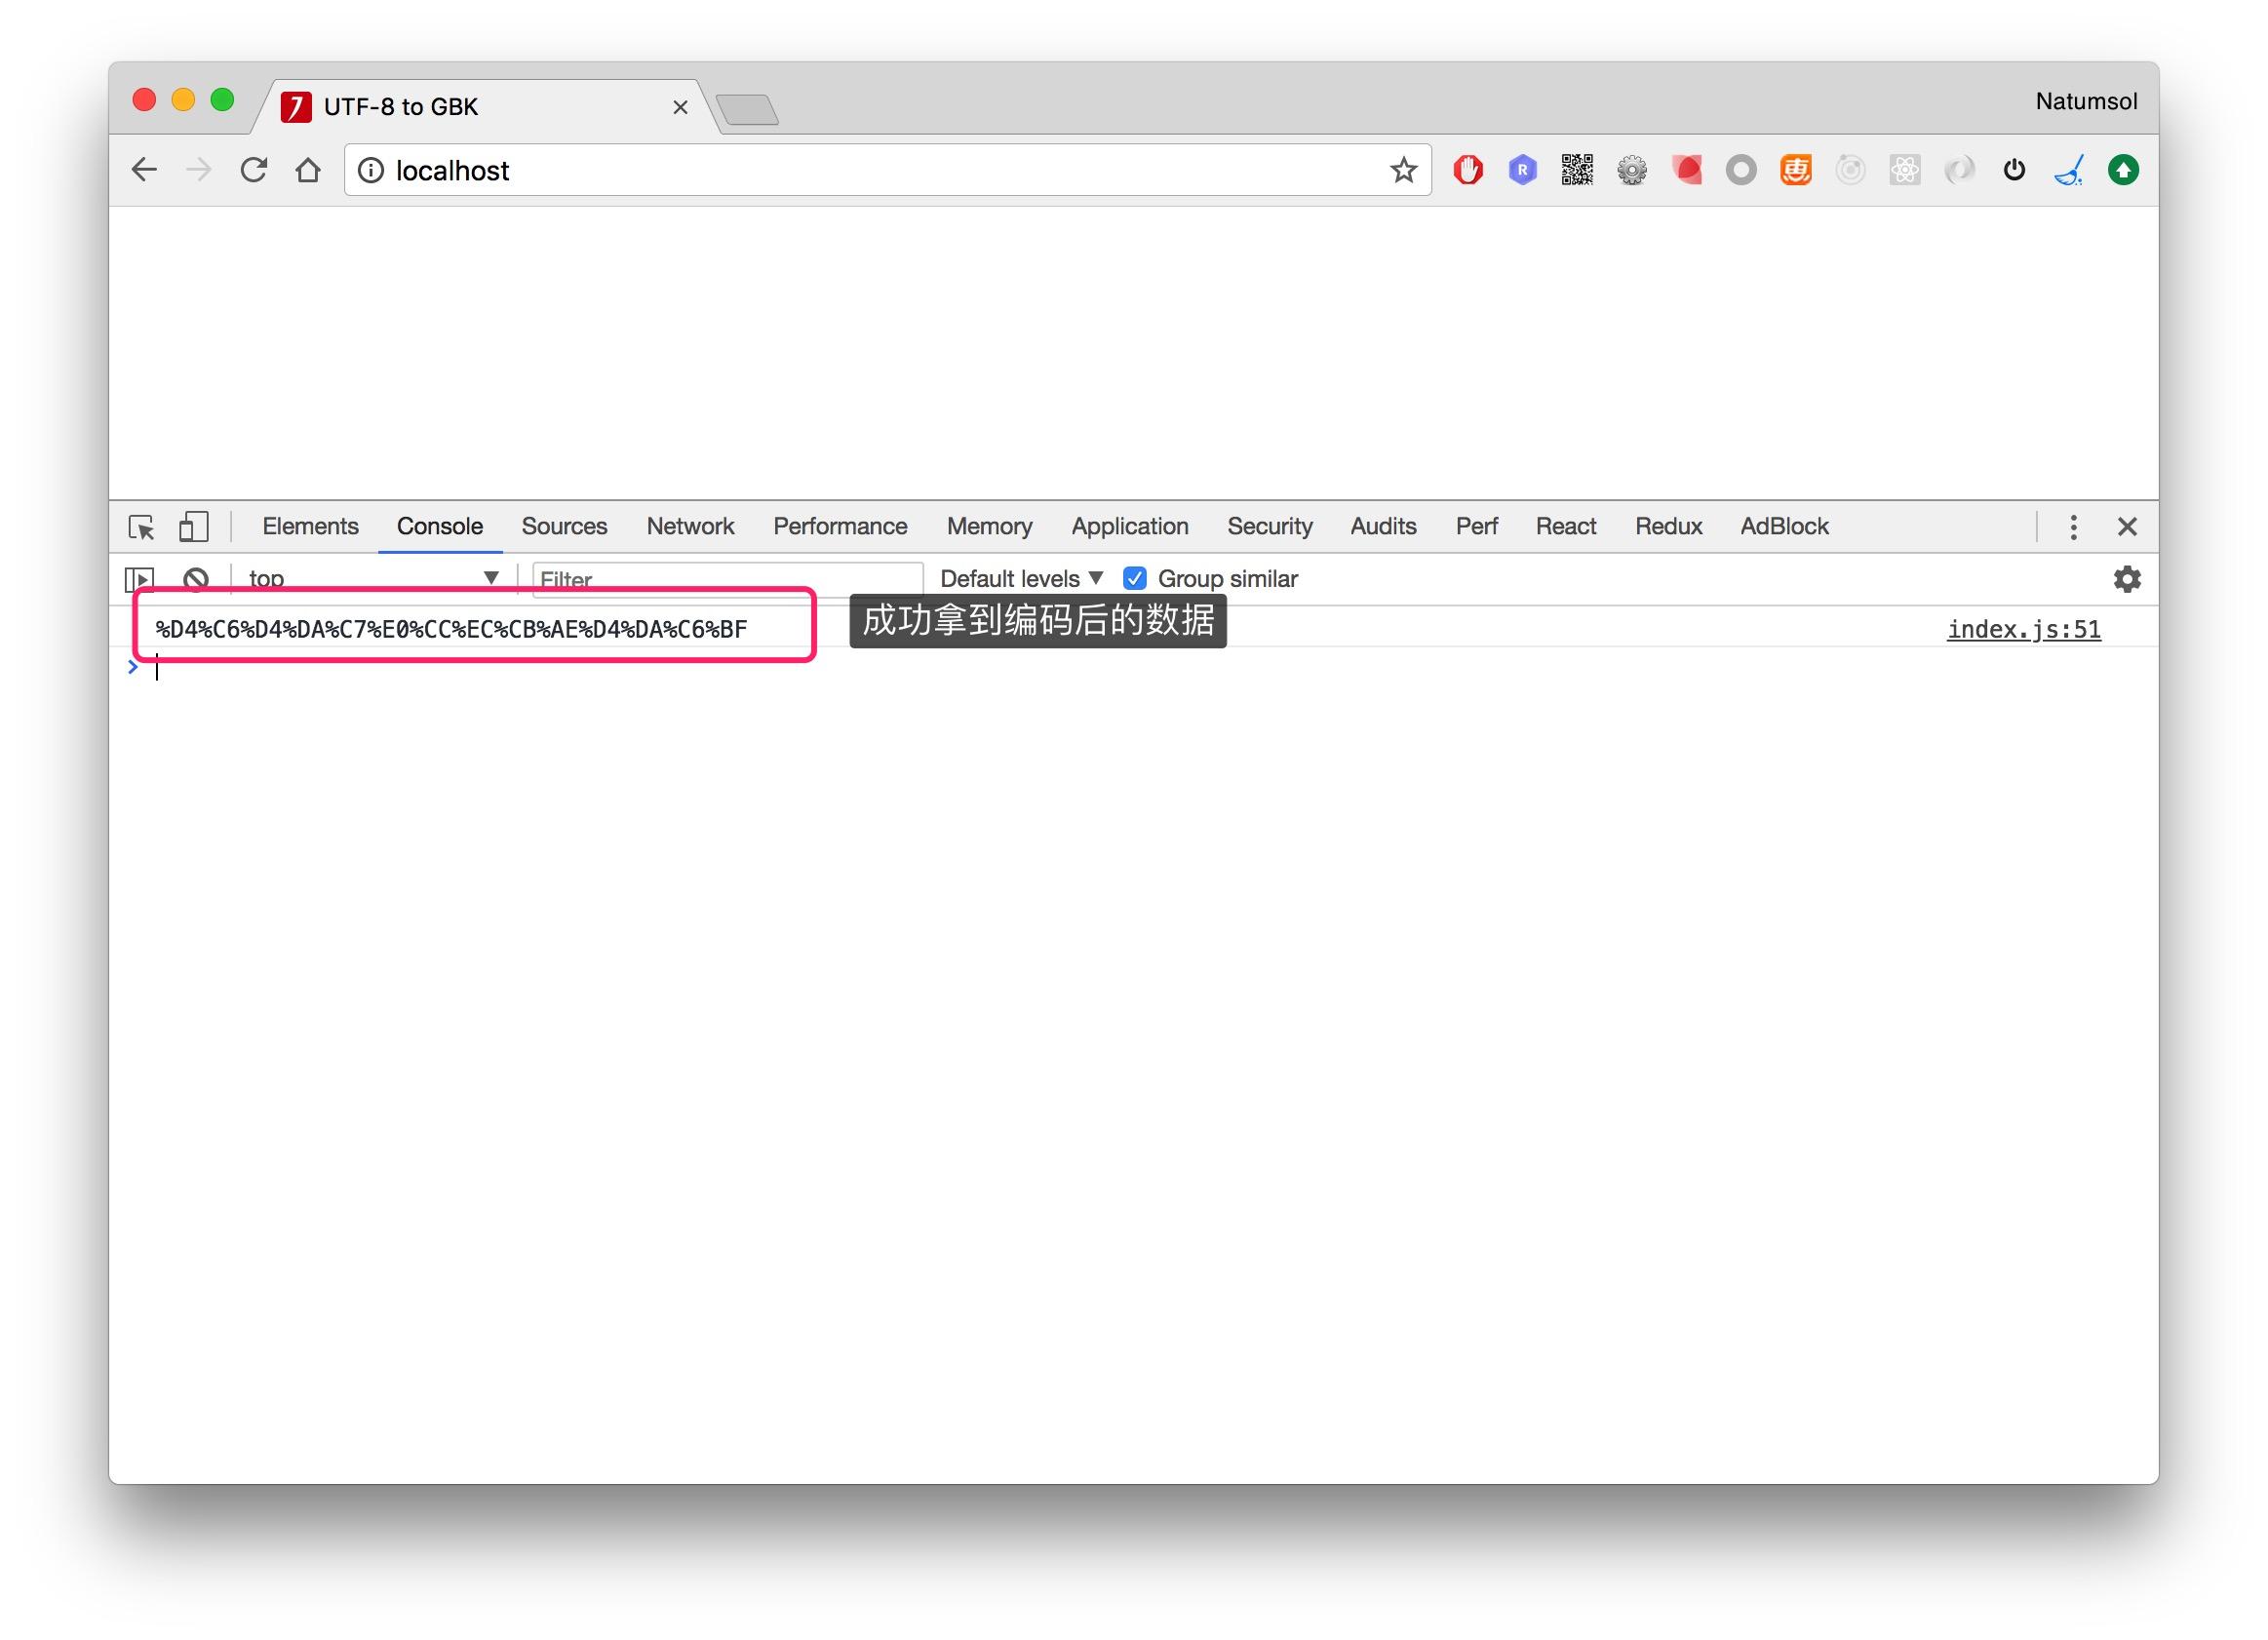Show the console sidebar panel icon
Image resolution: width=2268 pixels, height=1640 pixels.
point(139,579)
